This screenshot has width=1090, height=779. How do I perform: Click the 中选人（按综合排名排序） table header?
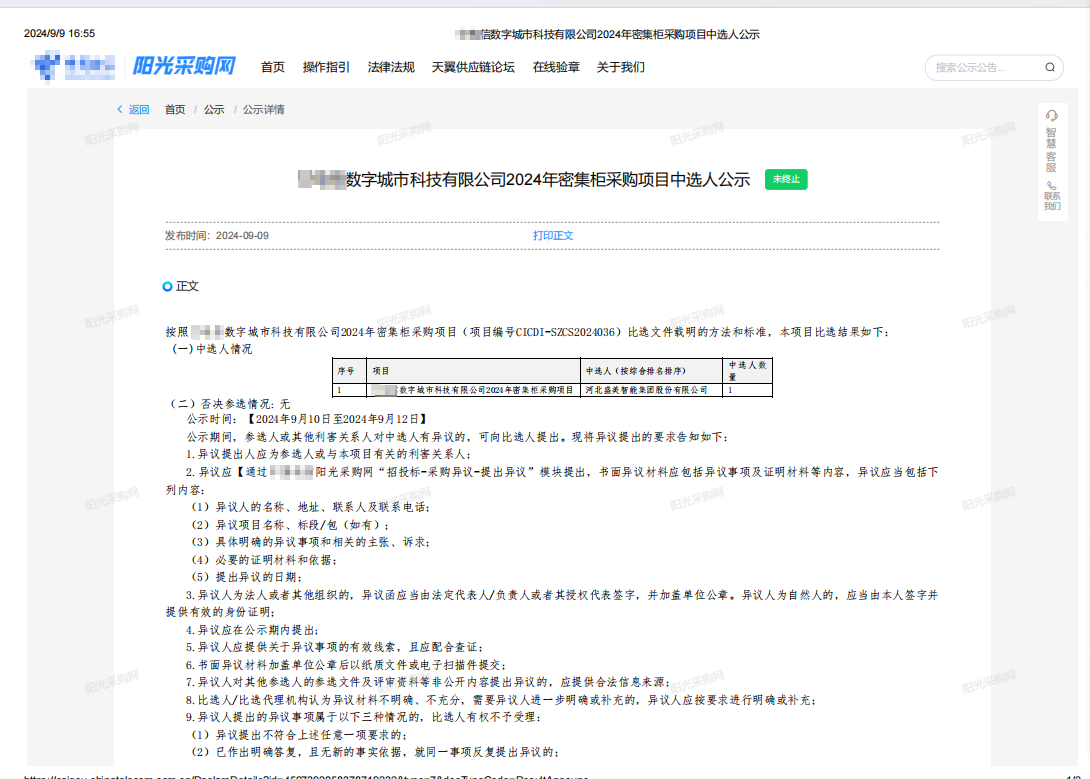point(651,371)
